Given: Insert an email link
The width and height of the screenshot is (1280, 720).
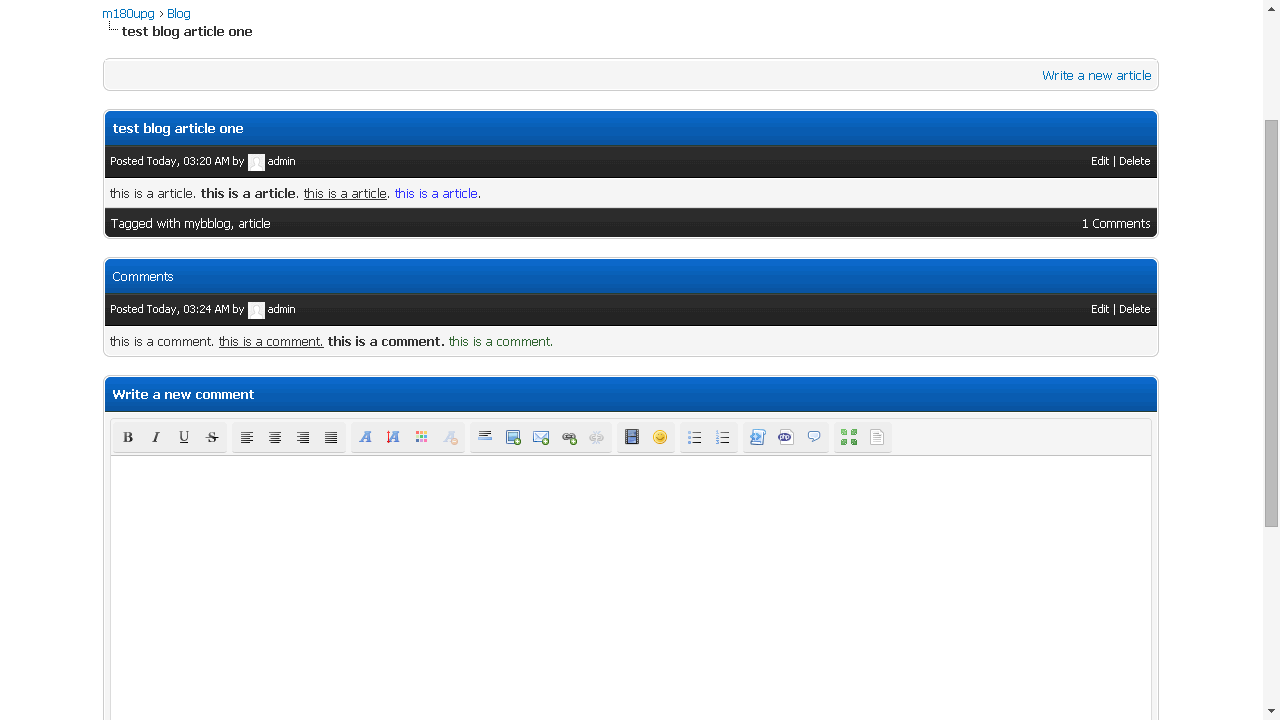Looking at the screenshot, I should point(541,437).
